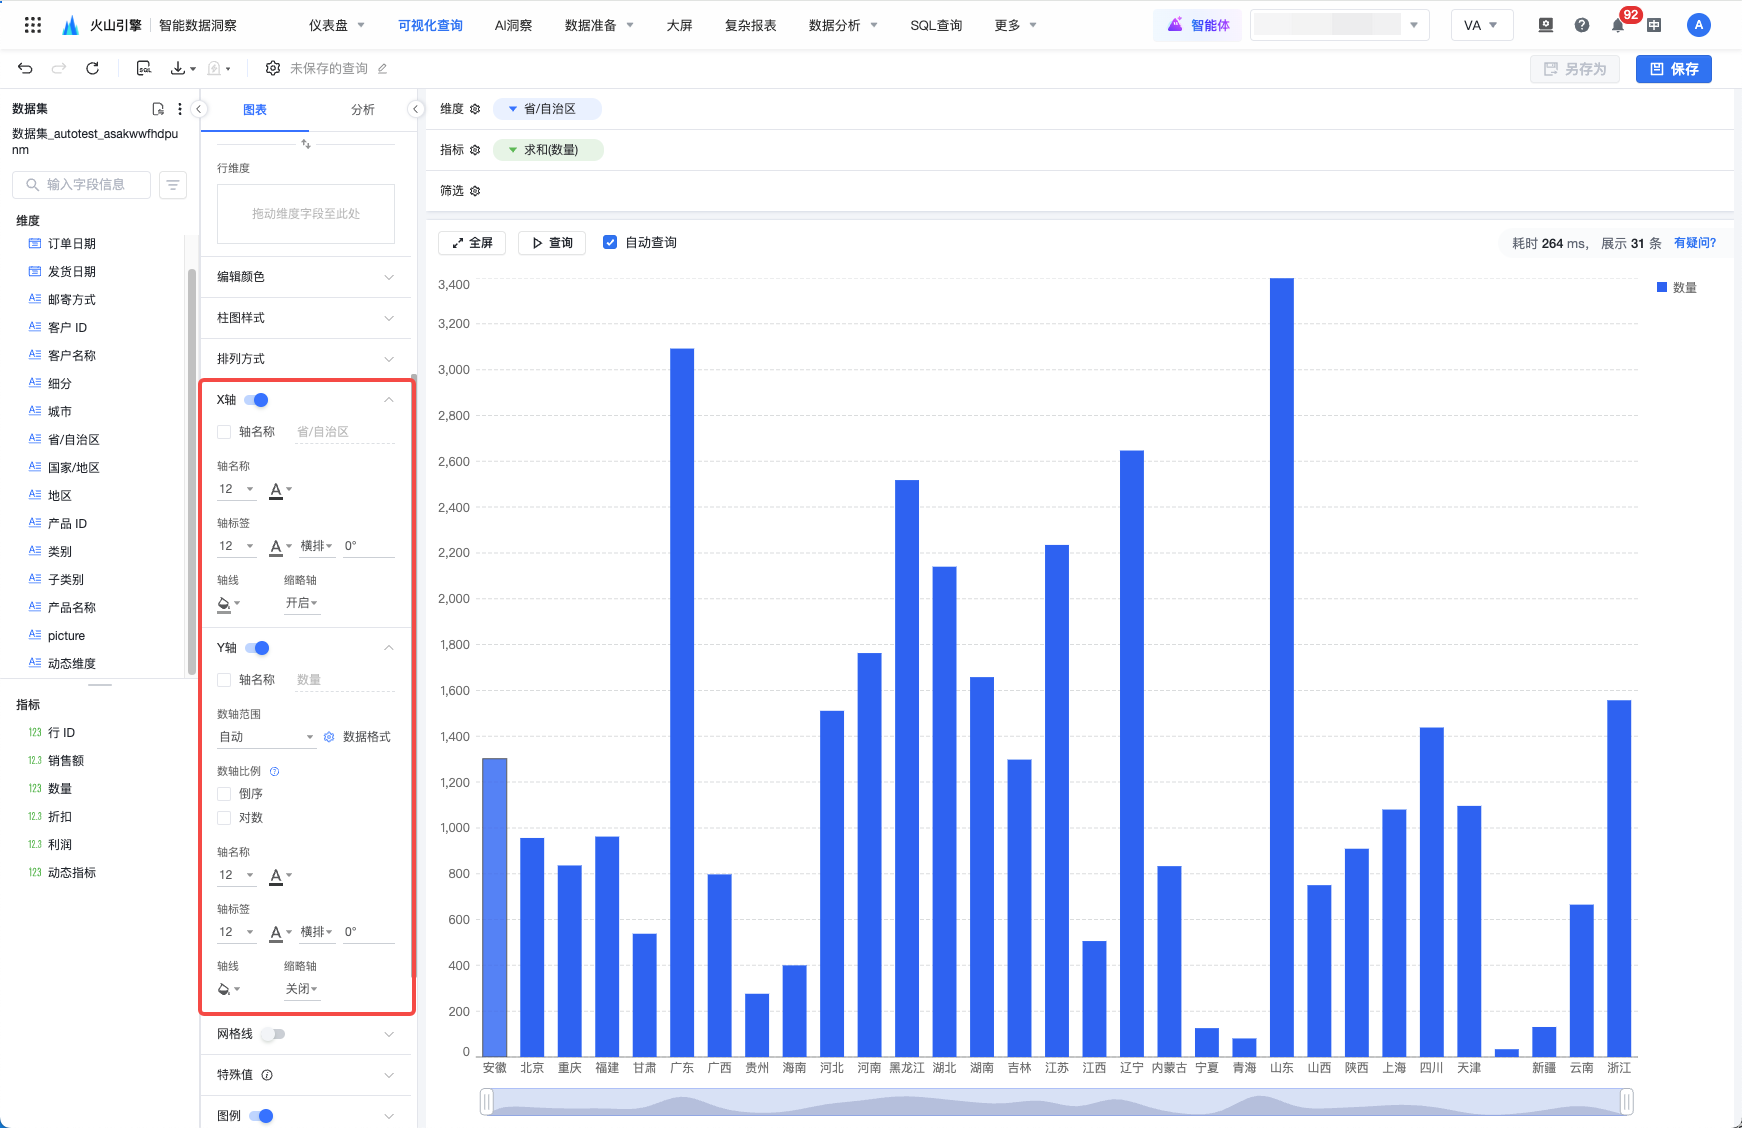
Task: Open the notifications bell icon
Action: [1618, 25]
